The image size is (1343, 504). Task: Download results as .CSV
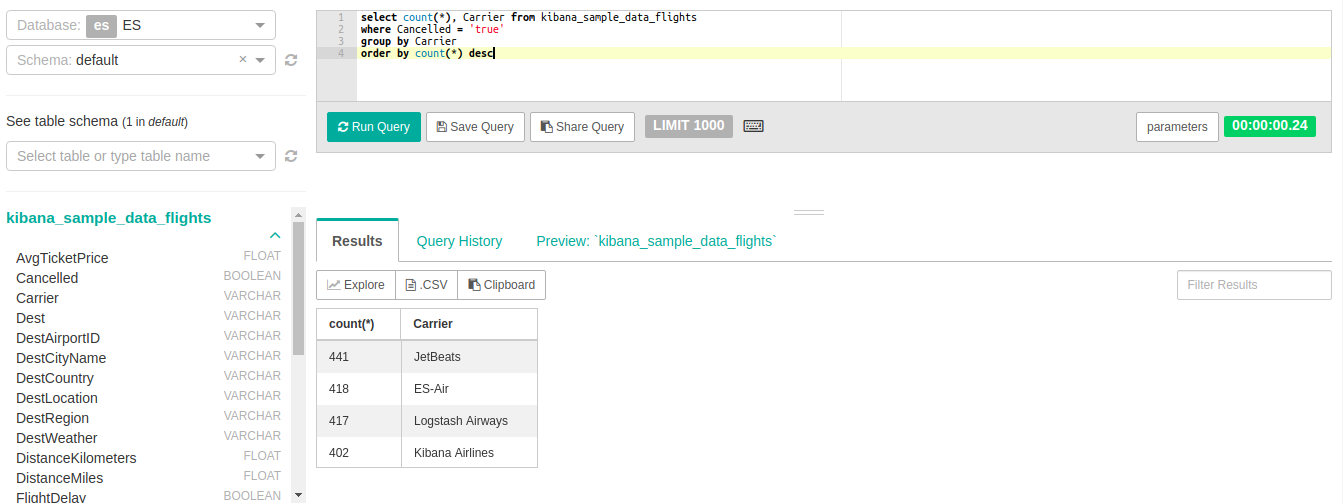click(x=426, y=285)
